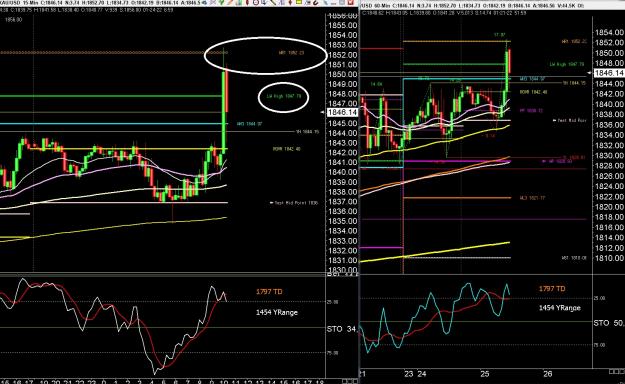Image resolution: width=625 pixels, height=384 pixels.
Task: Click the 60 Min chart title bar quote line
Action: [x=472, y=6]
